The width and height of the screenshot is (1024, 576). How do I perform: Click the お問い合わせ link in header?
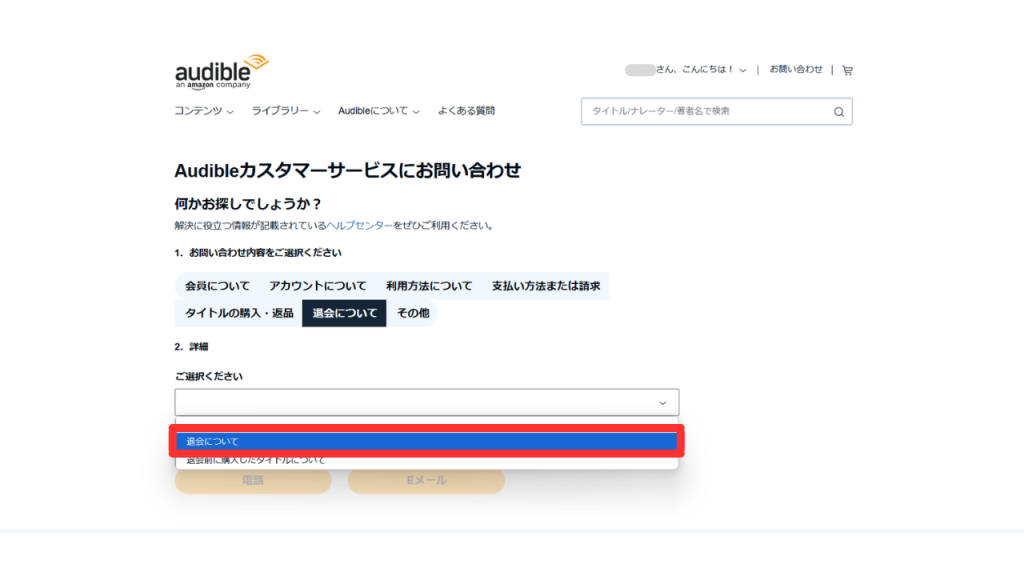795,69
